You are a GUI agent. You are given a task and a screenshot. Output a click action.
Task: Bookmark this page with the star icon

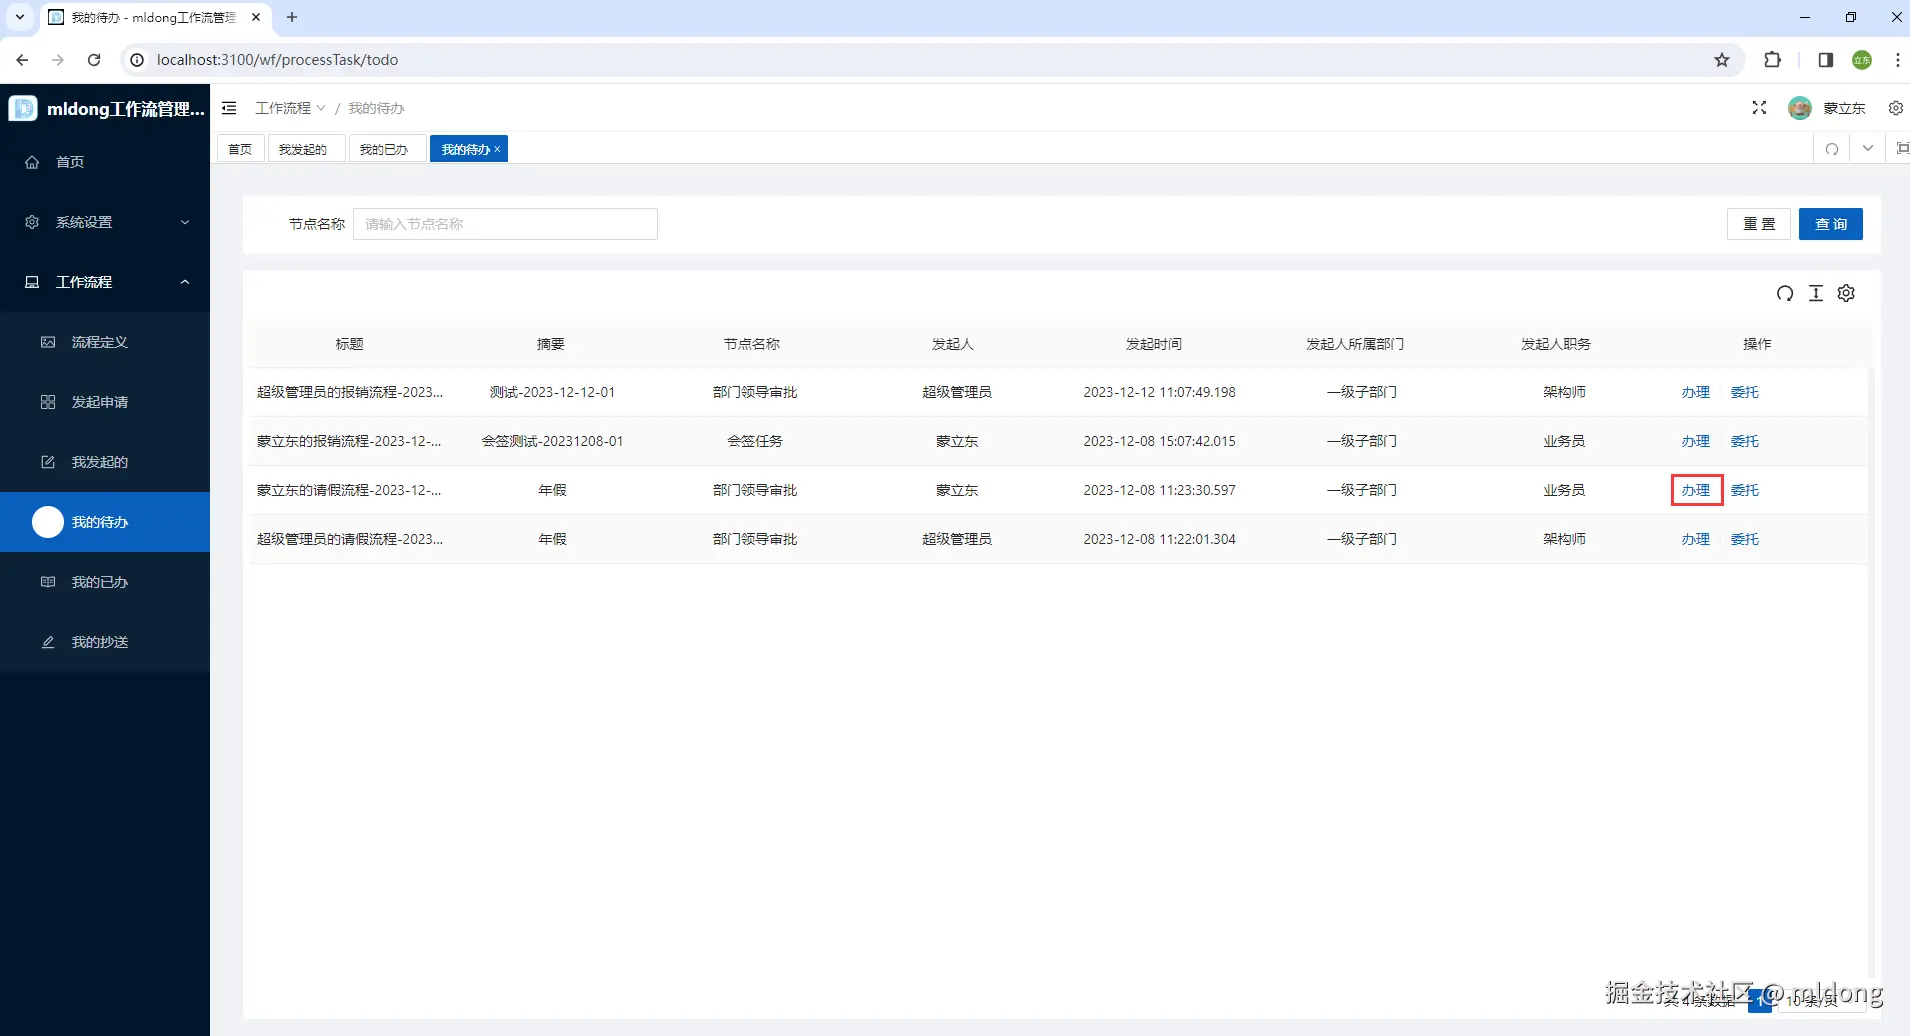pyautogui.click(x=1722, y=60)
